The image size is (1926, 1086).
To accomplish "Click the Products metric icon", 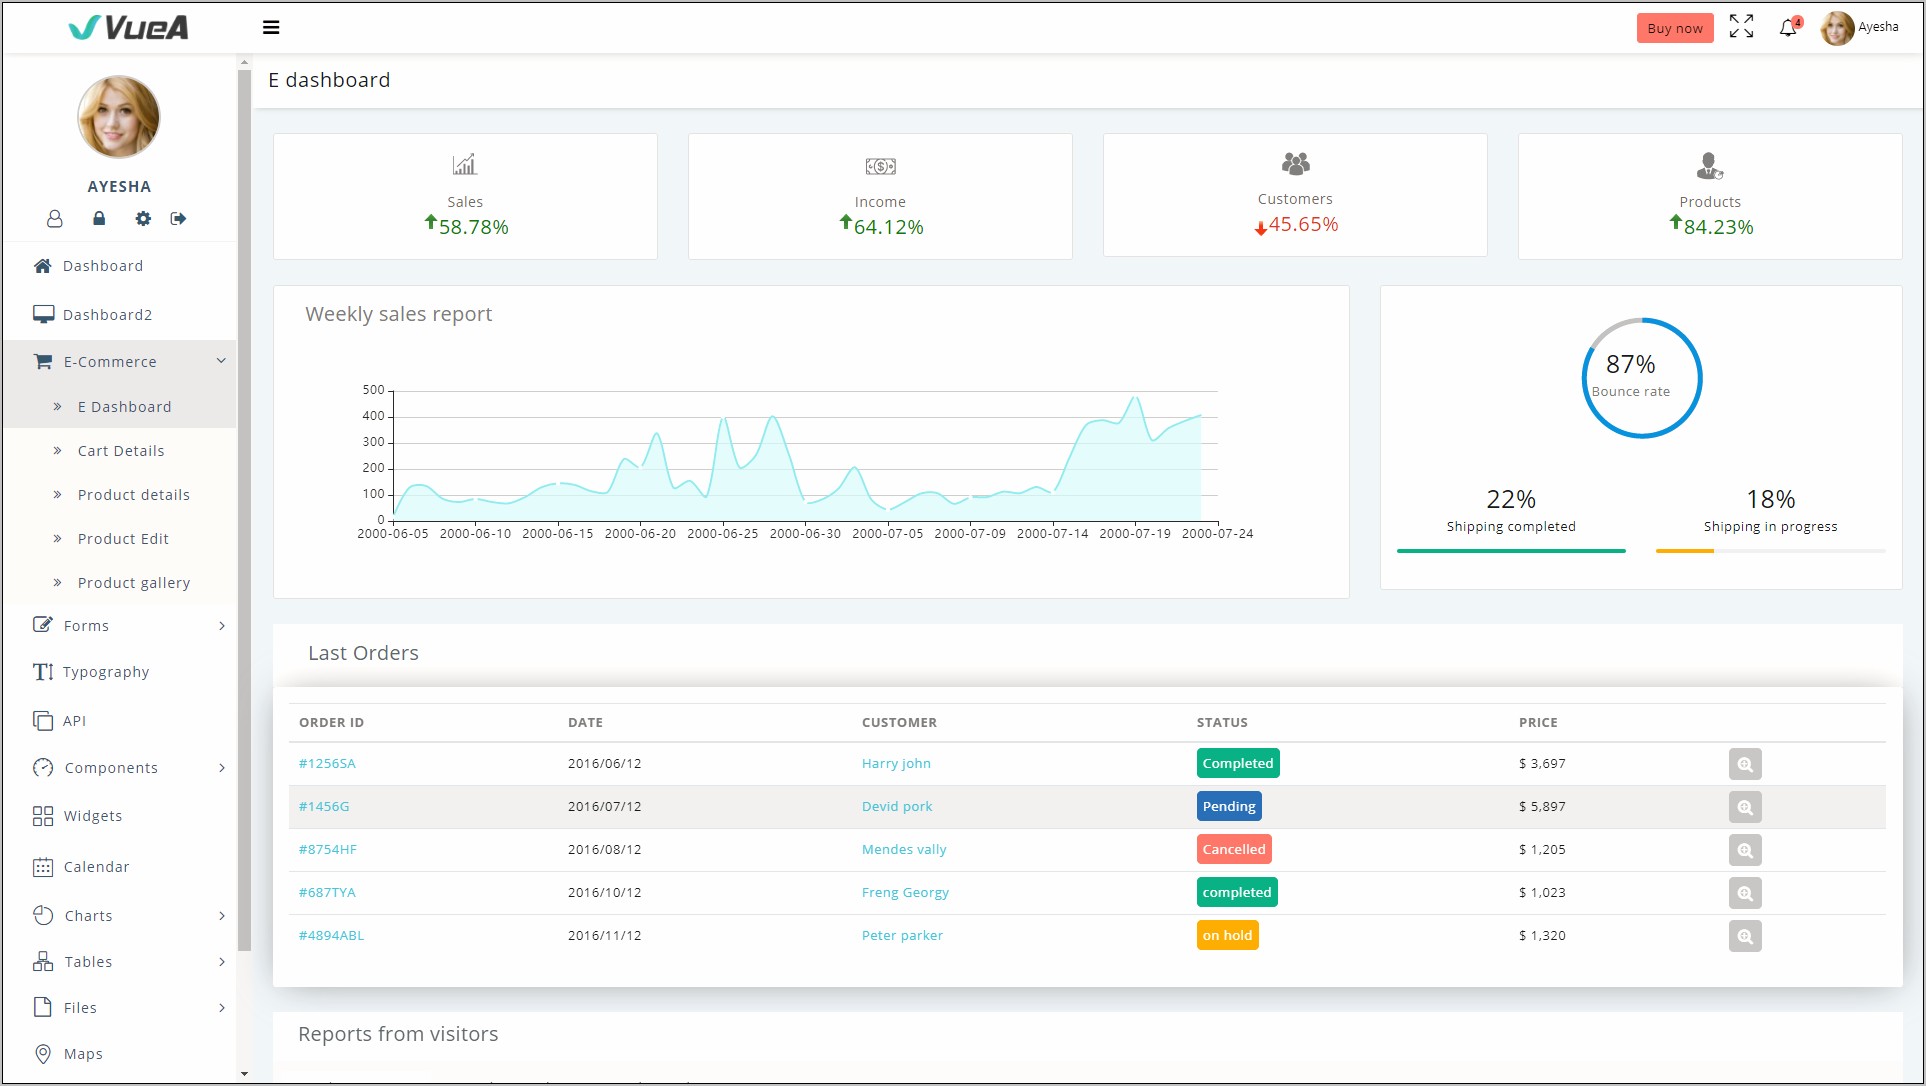I will click(x=1708, y=165).
